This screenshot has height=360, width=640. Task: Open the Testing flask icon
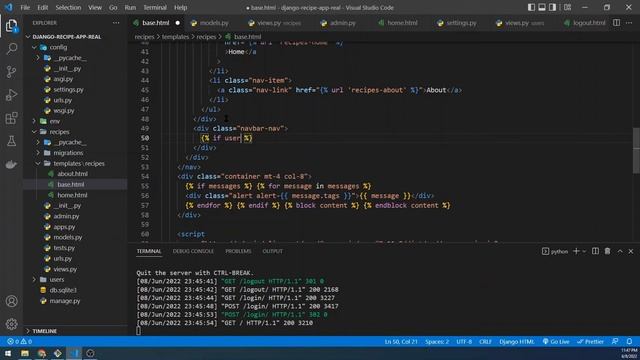[x=11, y=141]
